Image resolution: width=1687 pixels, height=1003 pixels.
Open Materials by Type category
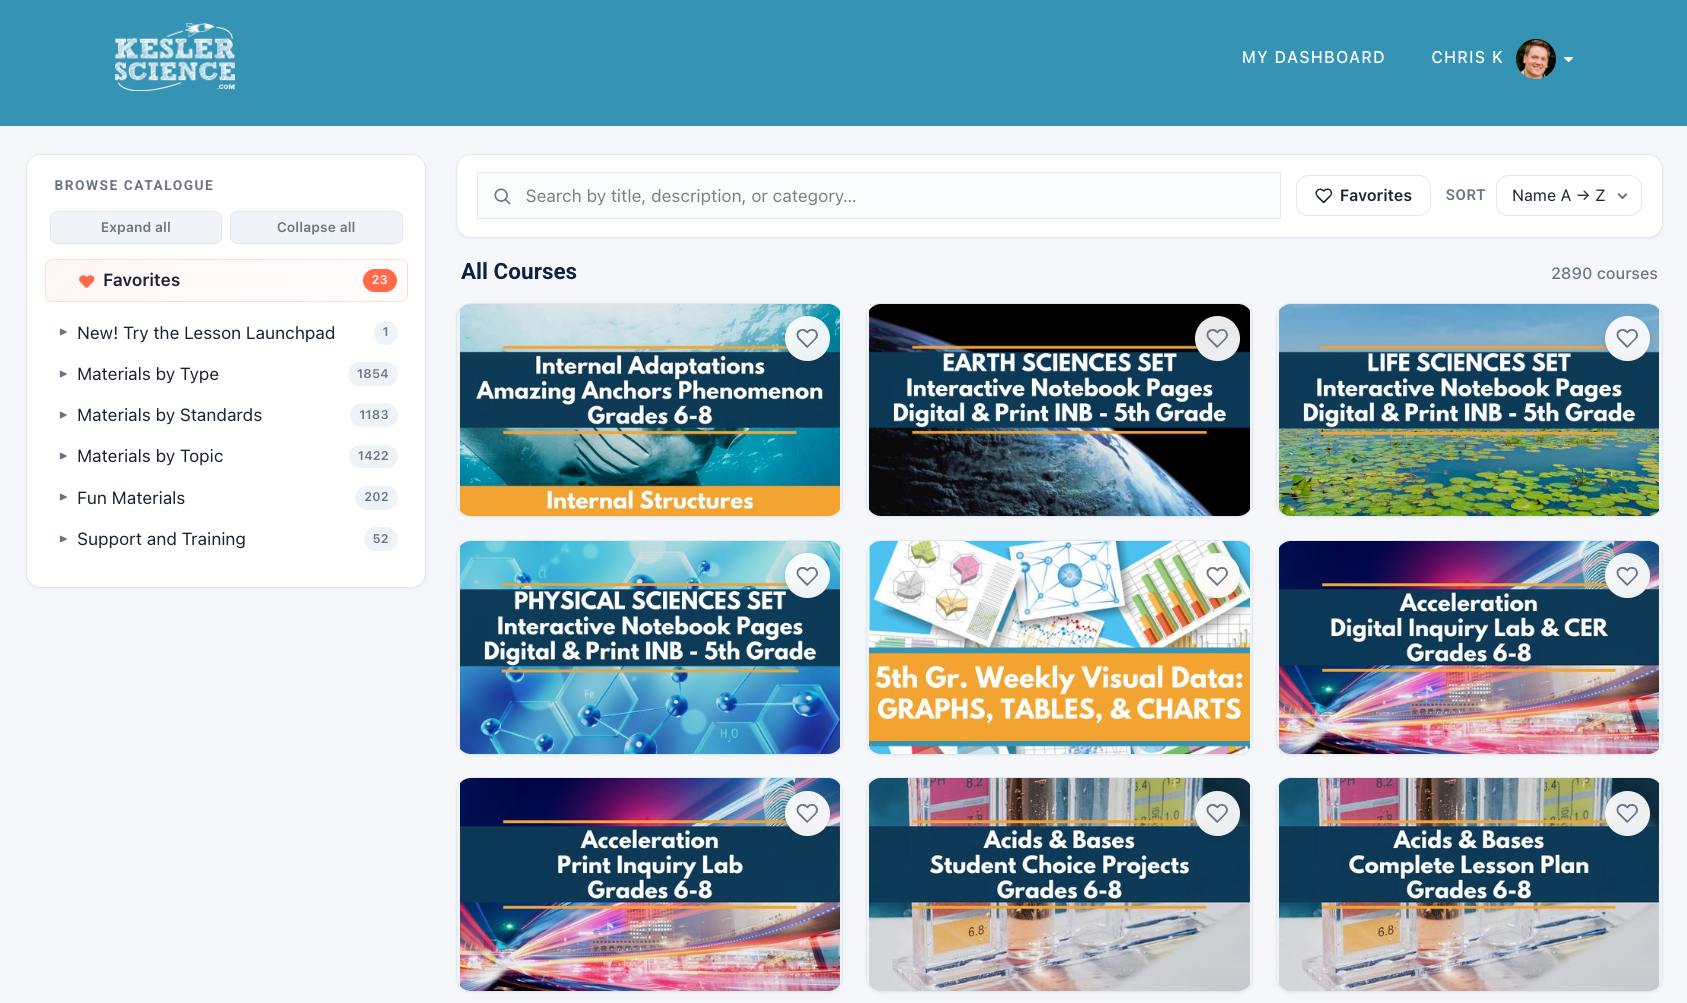coord(148,374)
